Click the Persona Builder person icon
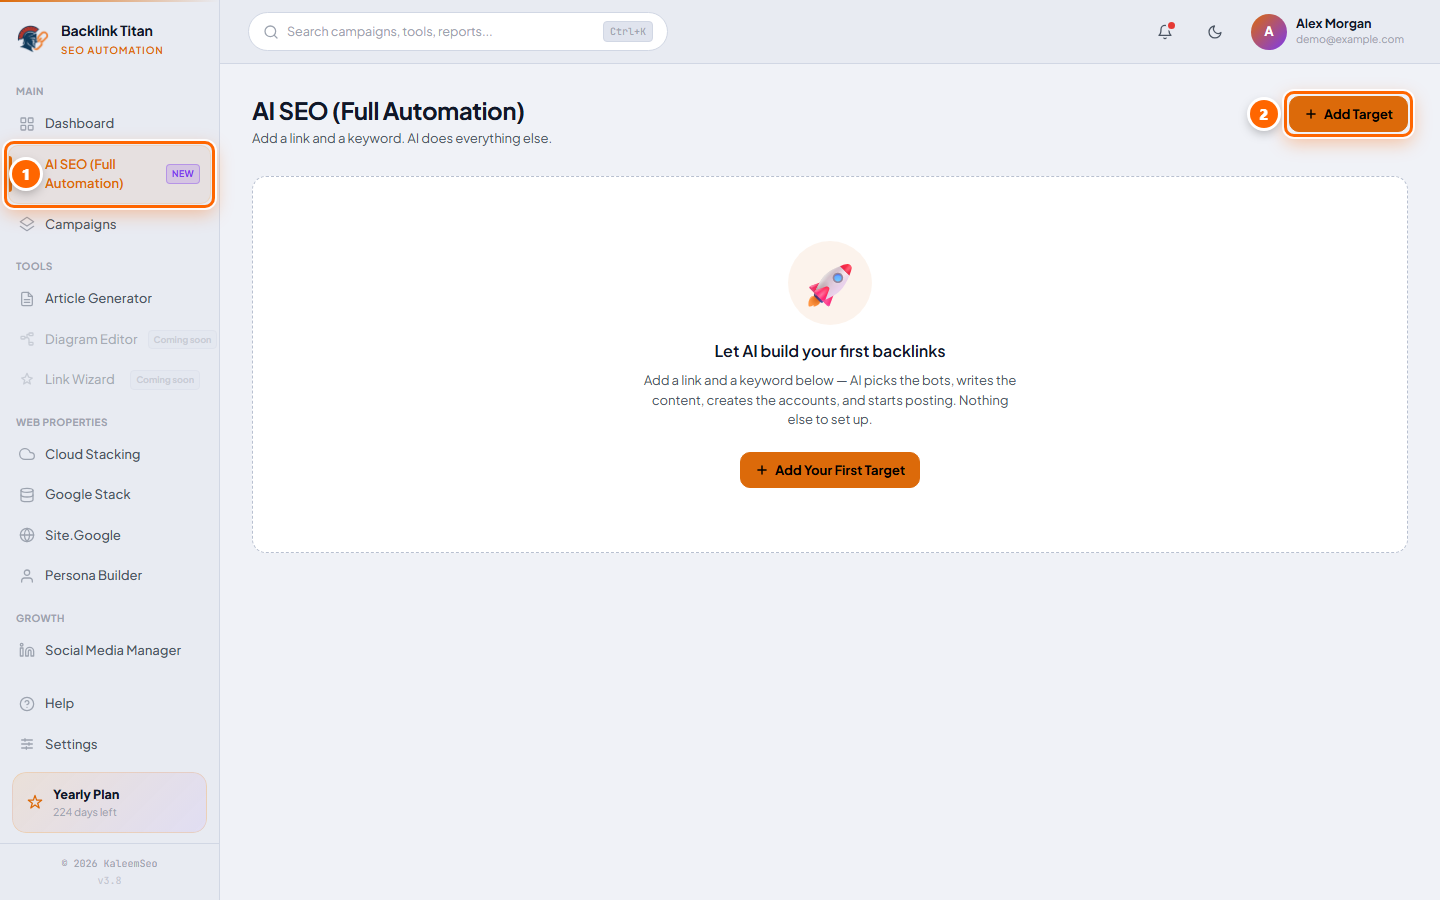 coord(27,576)
